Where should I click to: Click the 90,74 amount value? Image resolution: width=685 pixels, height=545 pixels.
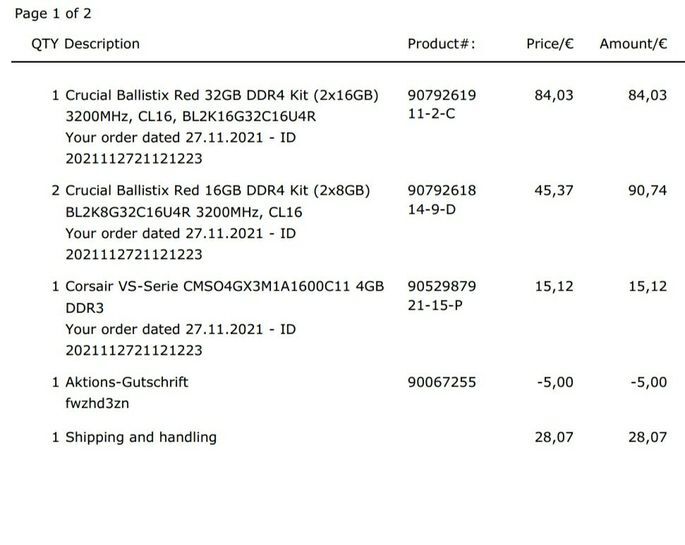tap(647, 190)
